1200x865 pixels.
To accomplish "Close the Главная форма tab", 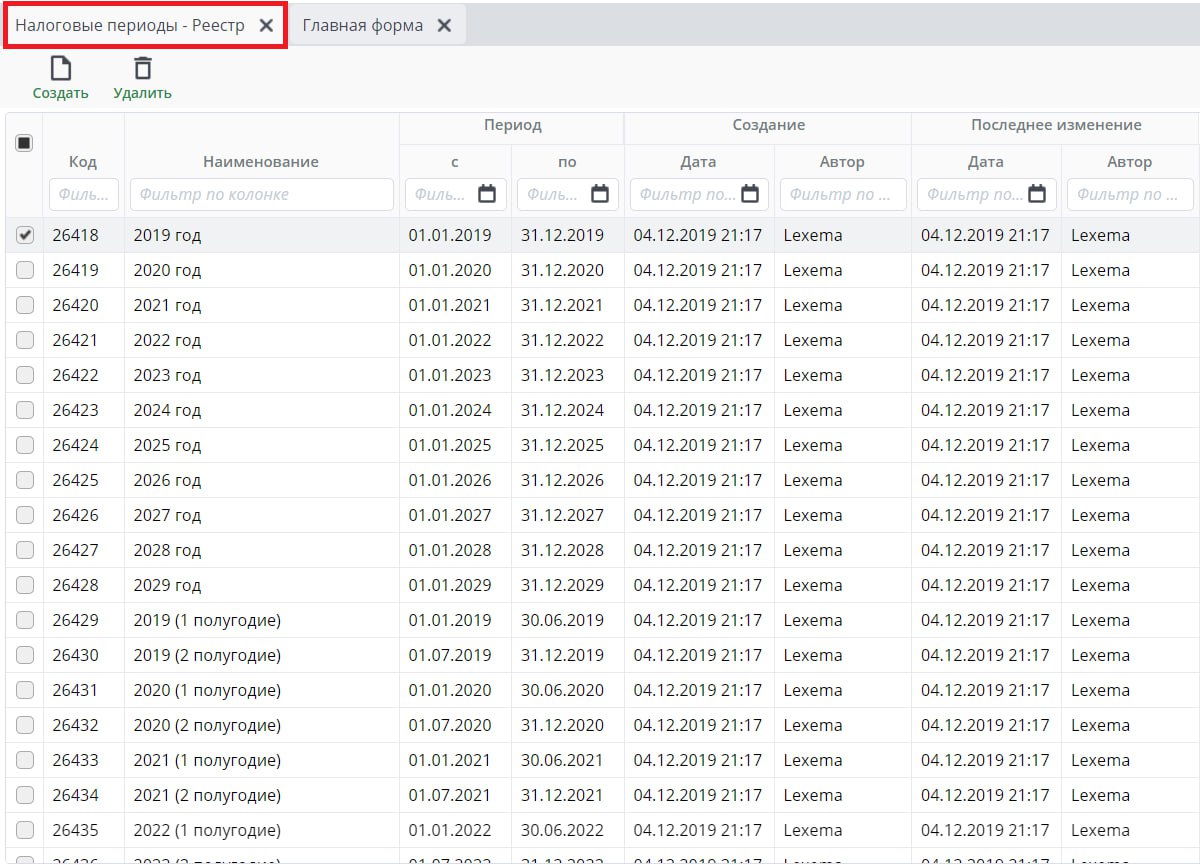I will pos(445,26).
